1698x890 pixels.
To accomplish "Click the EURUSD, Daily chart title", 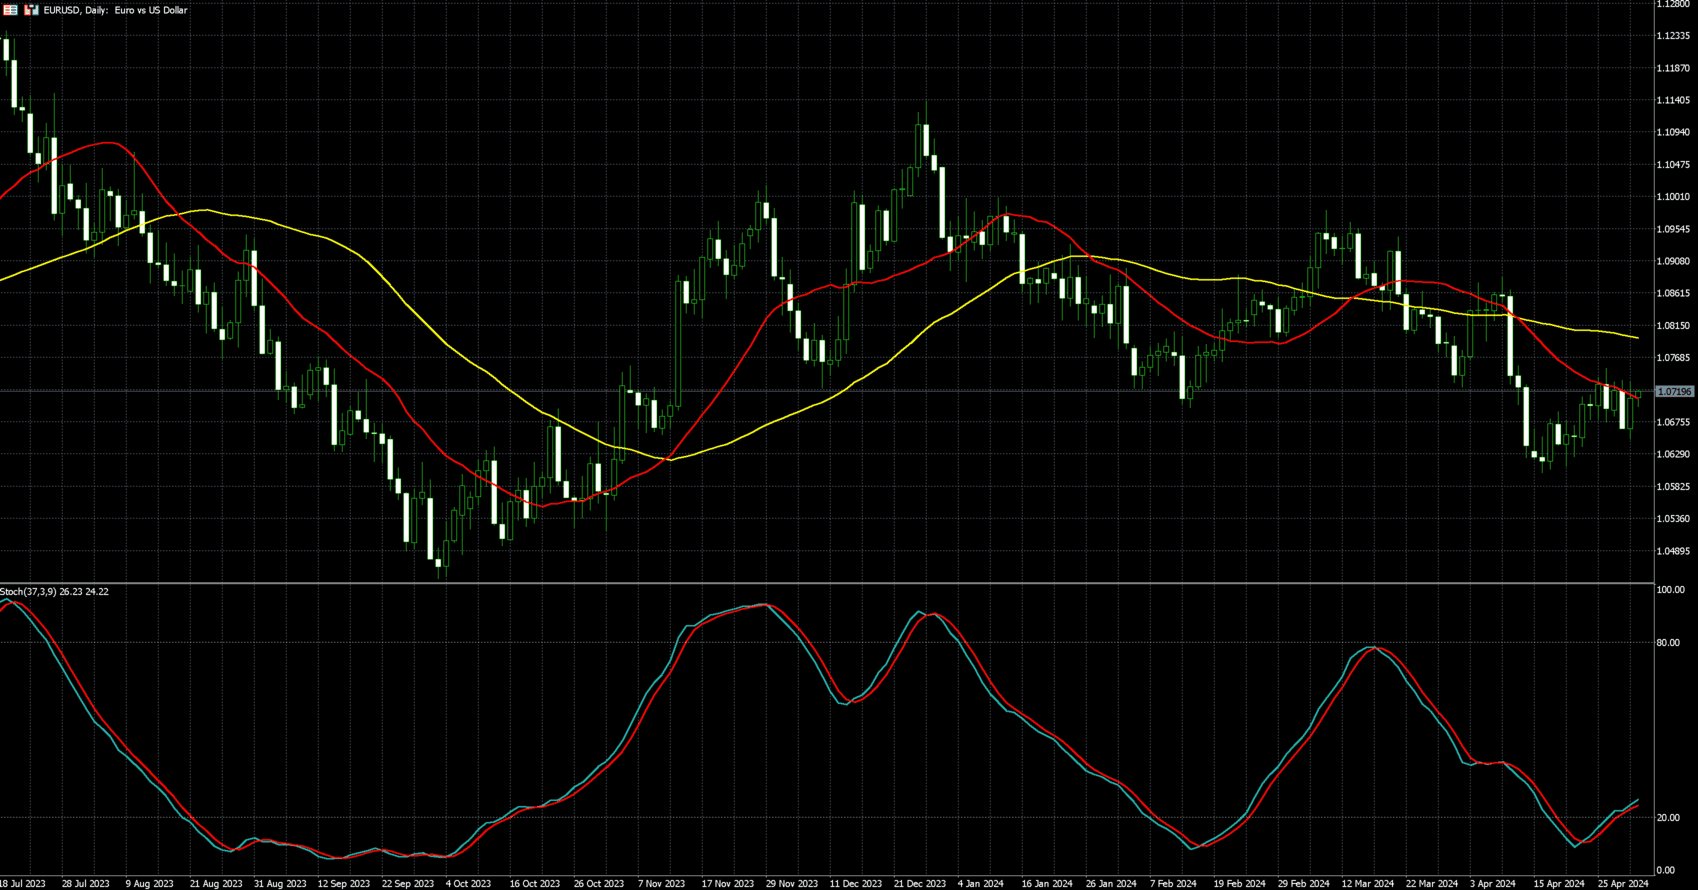I will (115, 10).
